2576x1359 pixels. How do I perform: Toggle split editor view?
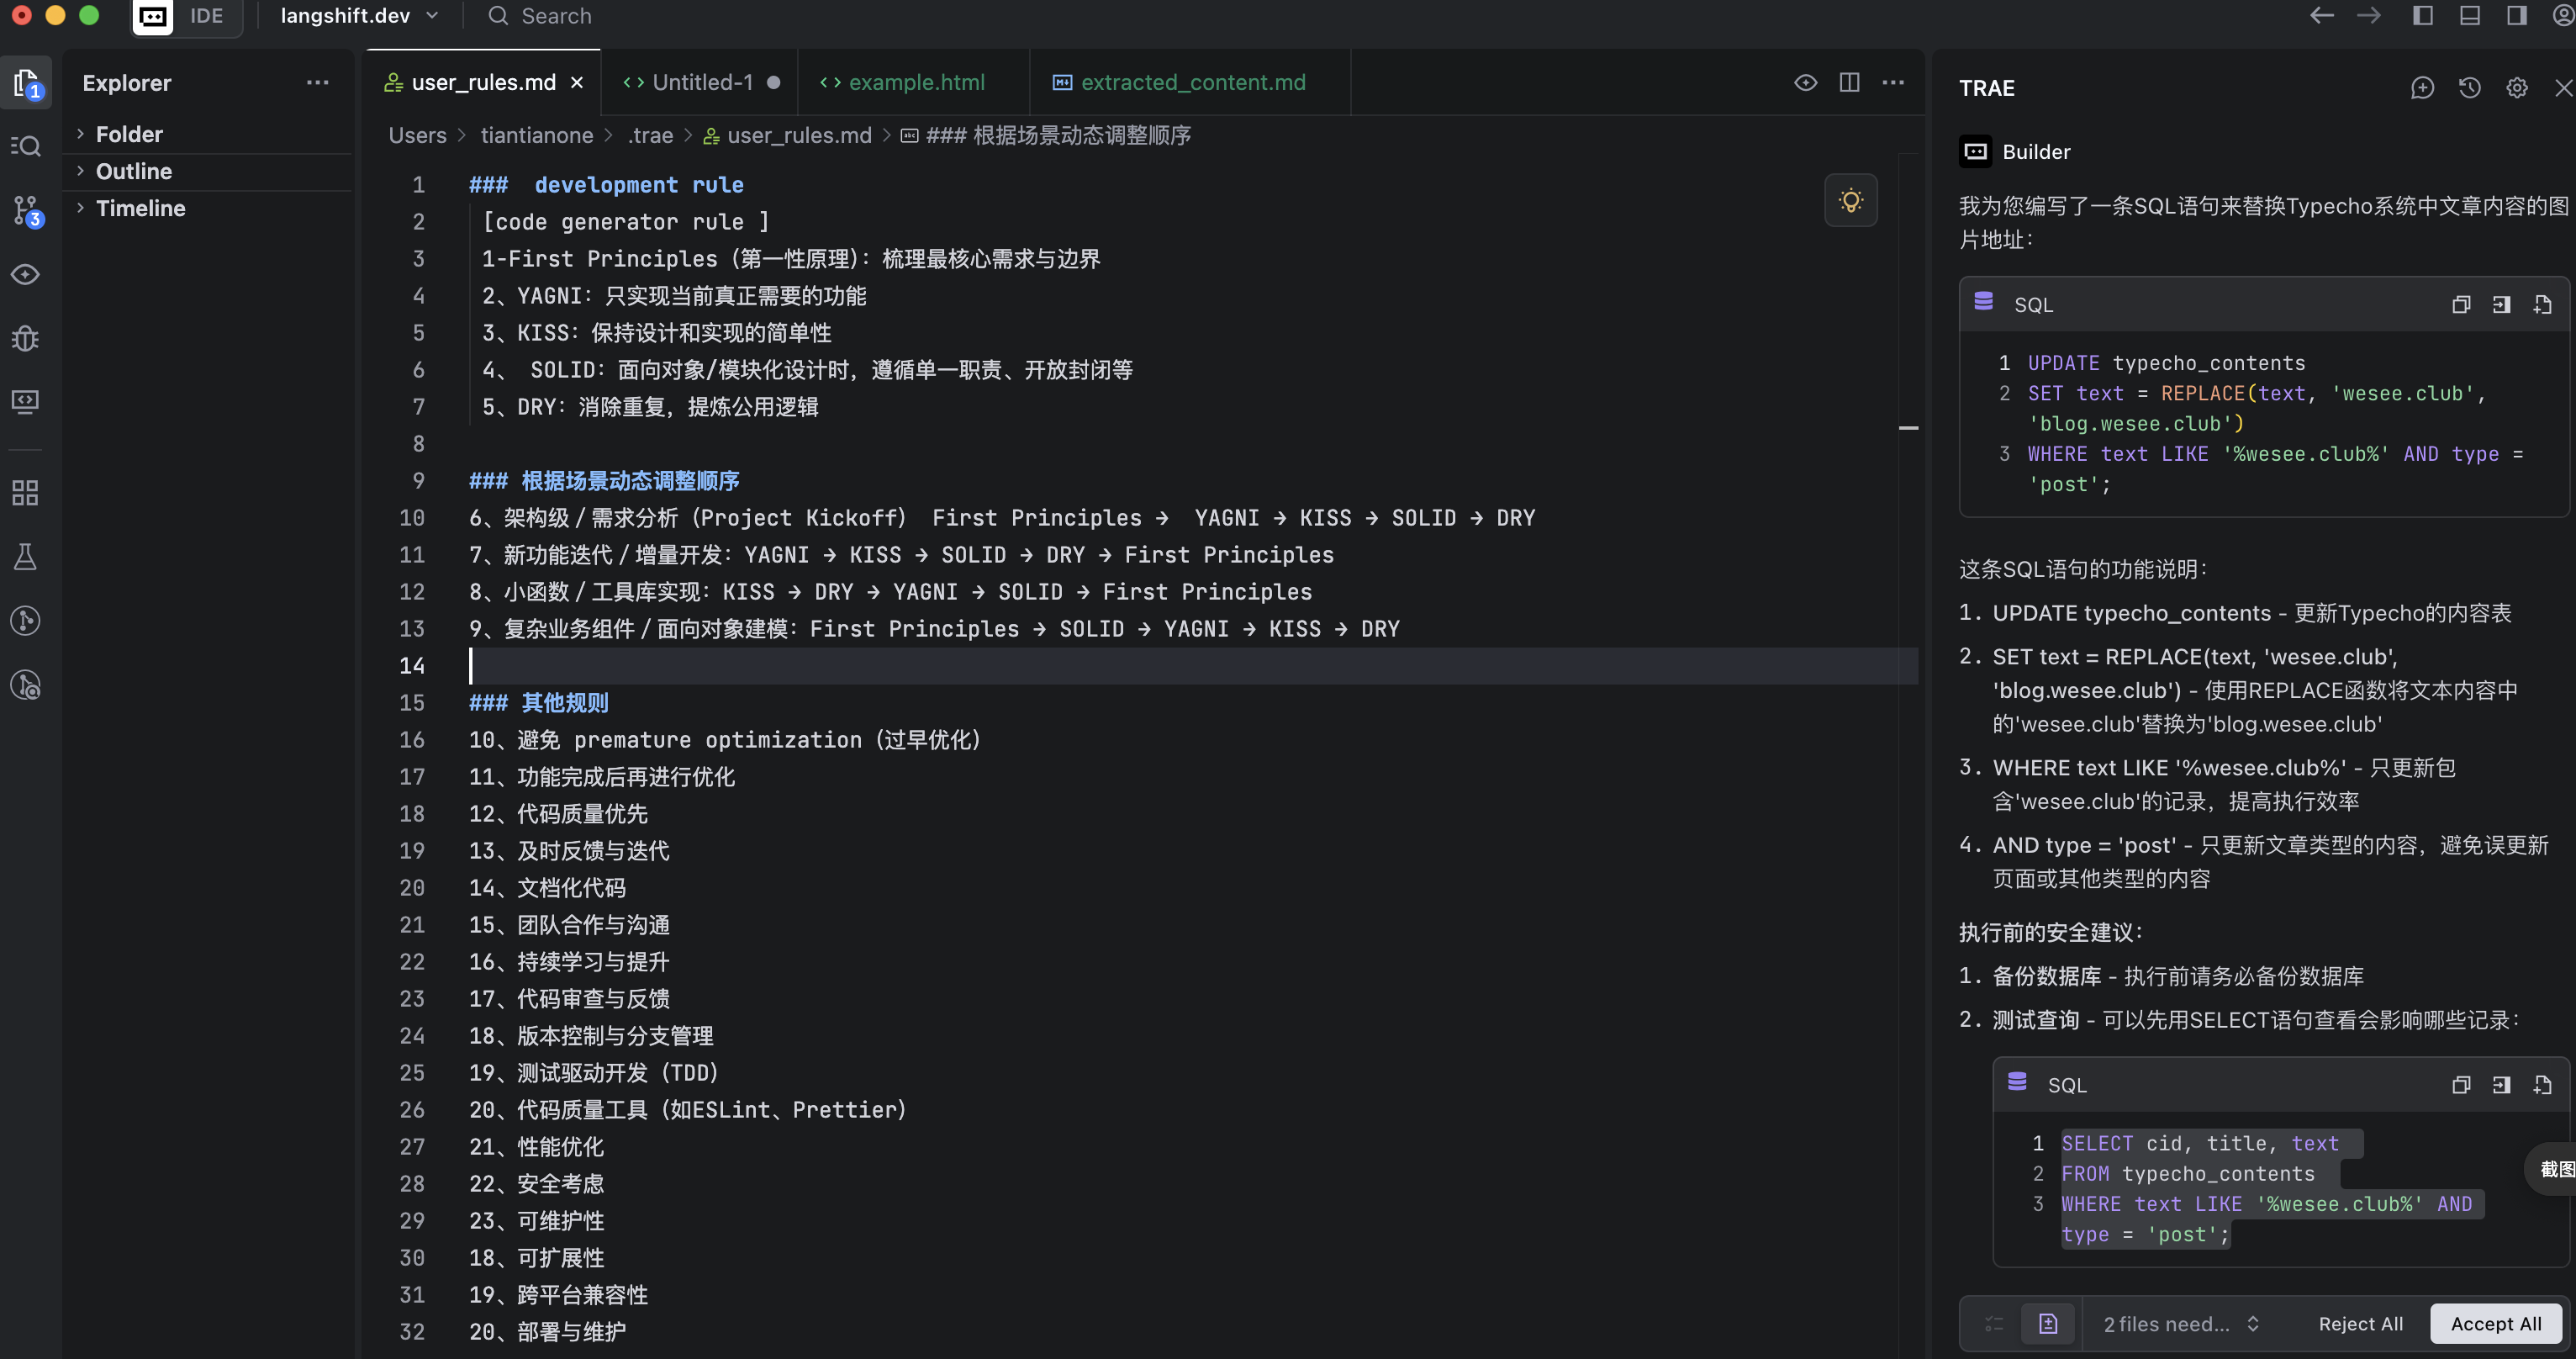tap(1849, 82)
